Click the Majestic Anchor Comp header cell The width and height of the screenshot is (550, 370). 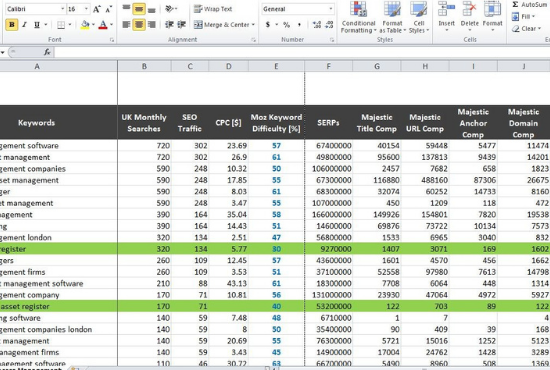tap(473, 123)
